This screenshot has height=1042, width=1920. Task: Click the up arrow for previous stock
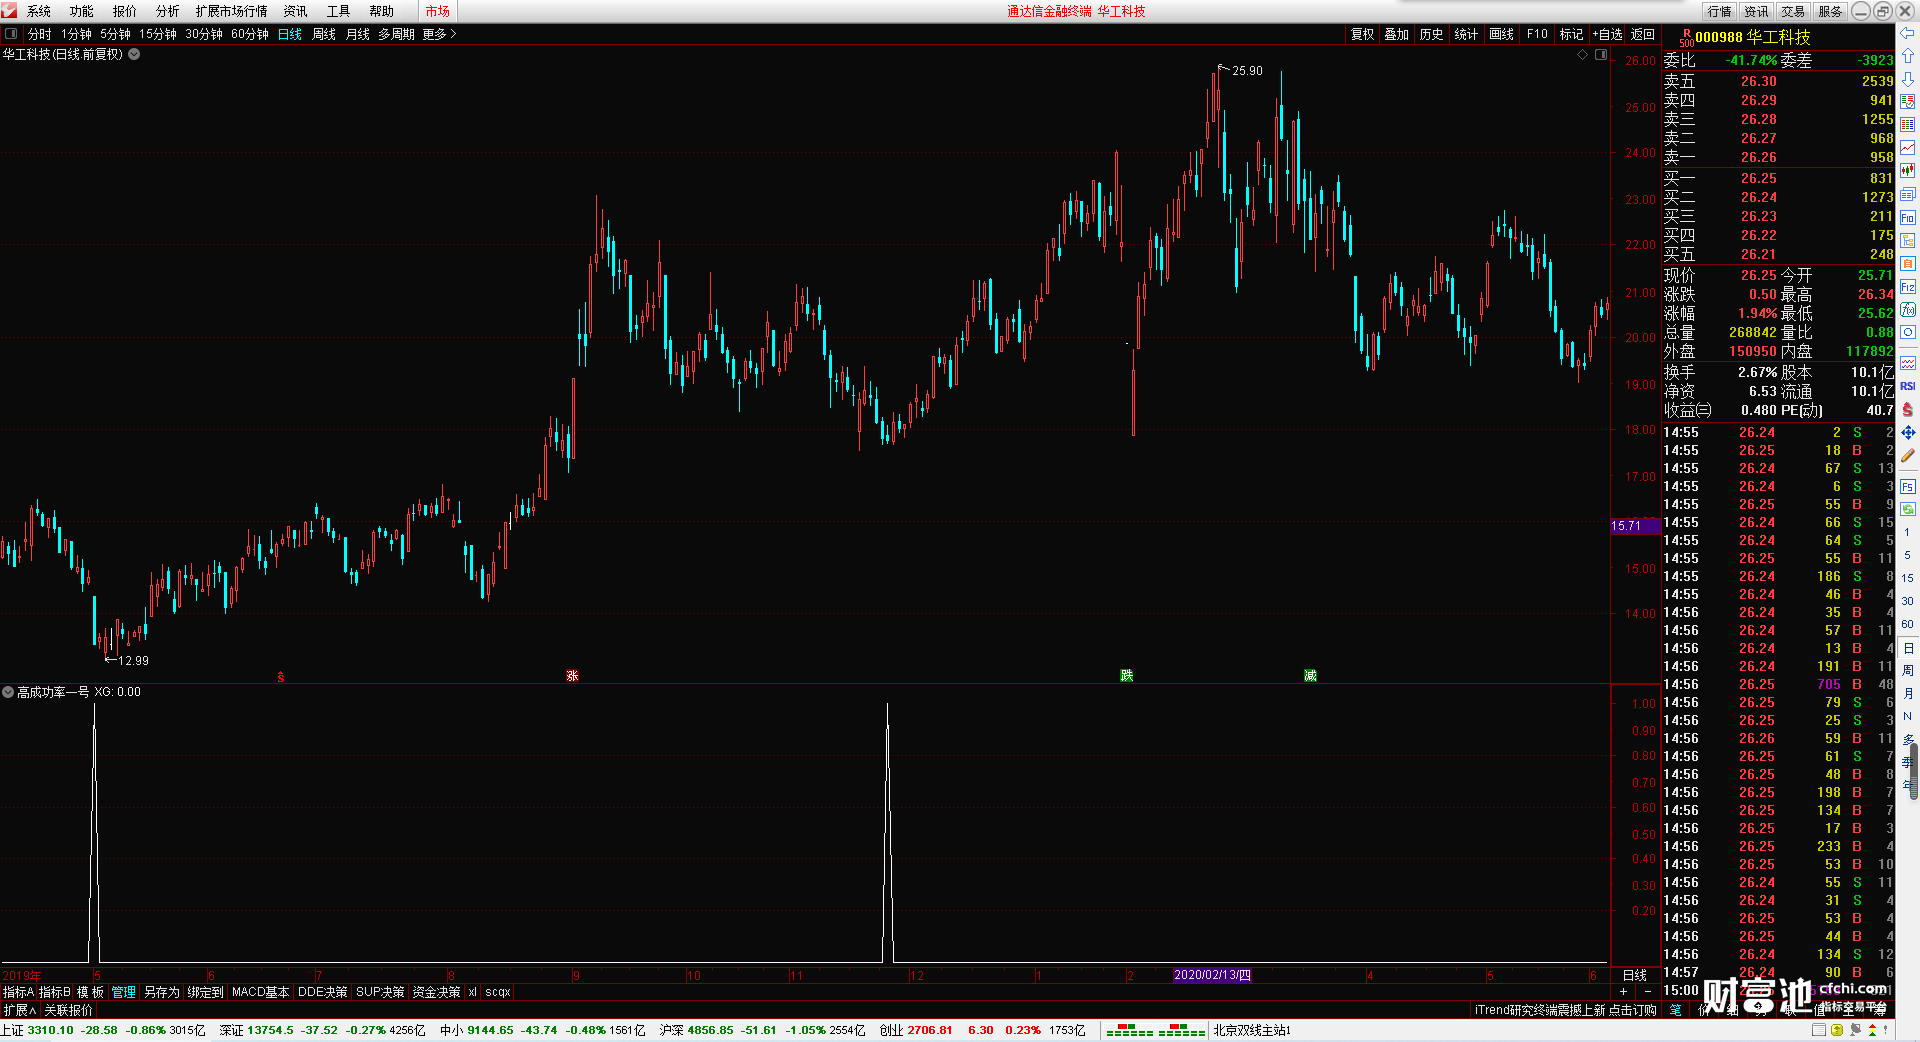(1908, 56)
